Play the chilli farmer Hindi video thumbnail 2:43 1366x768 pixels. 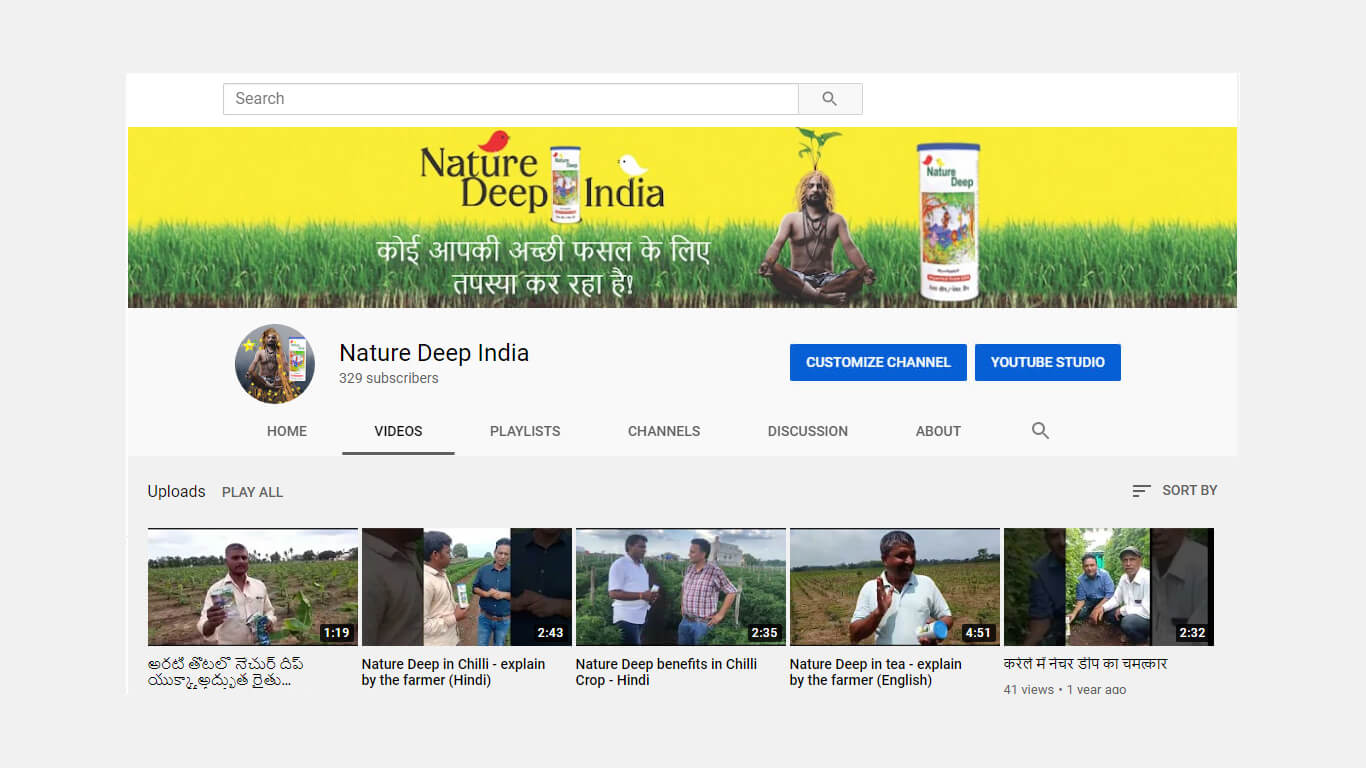tap(467, 587)
